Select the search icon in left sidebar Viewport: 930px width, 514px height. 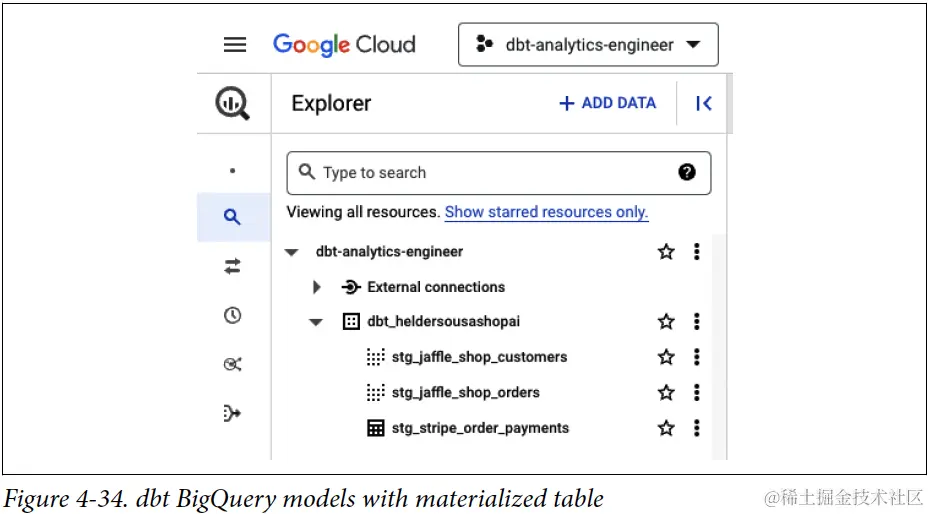(x=232, y=217)
